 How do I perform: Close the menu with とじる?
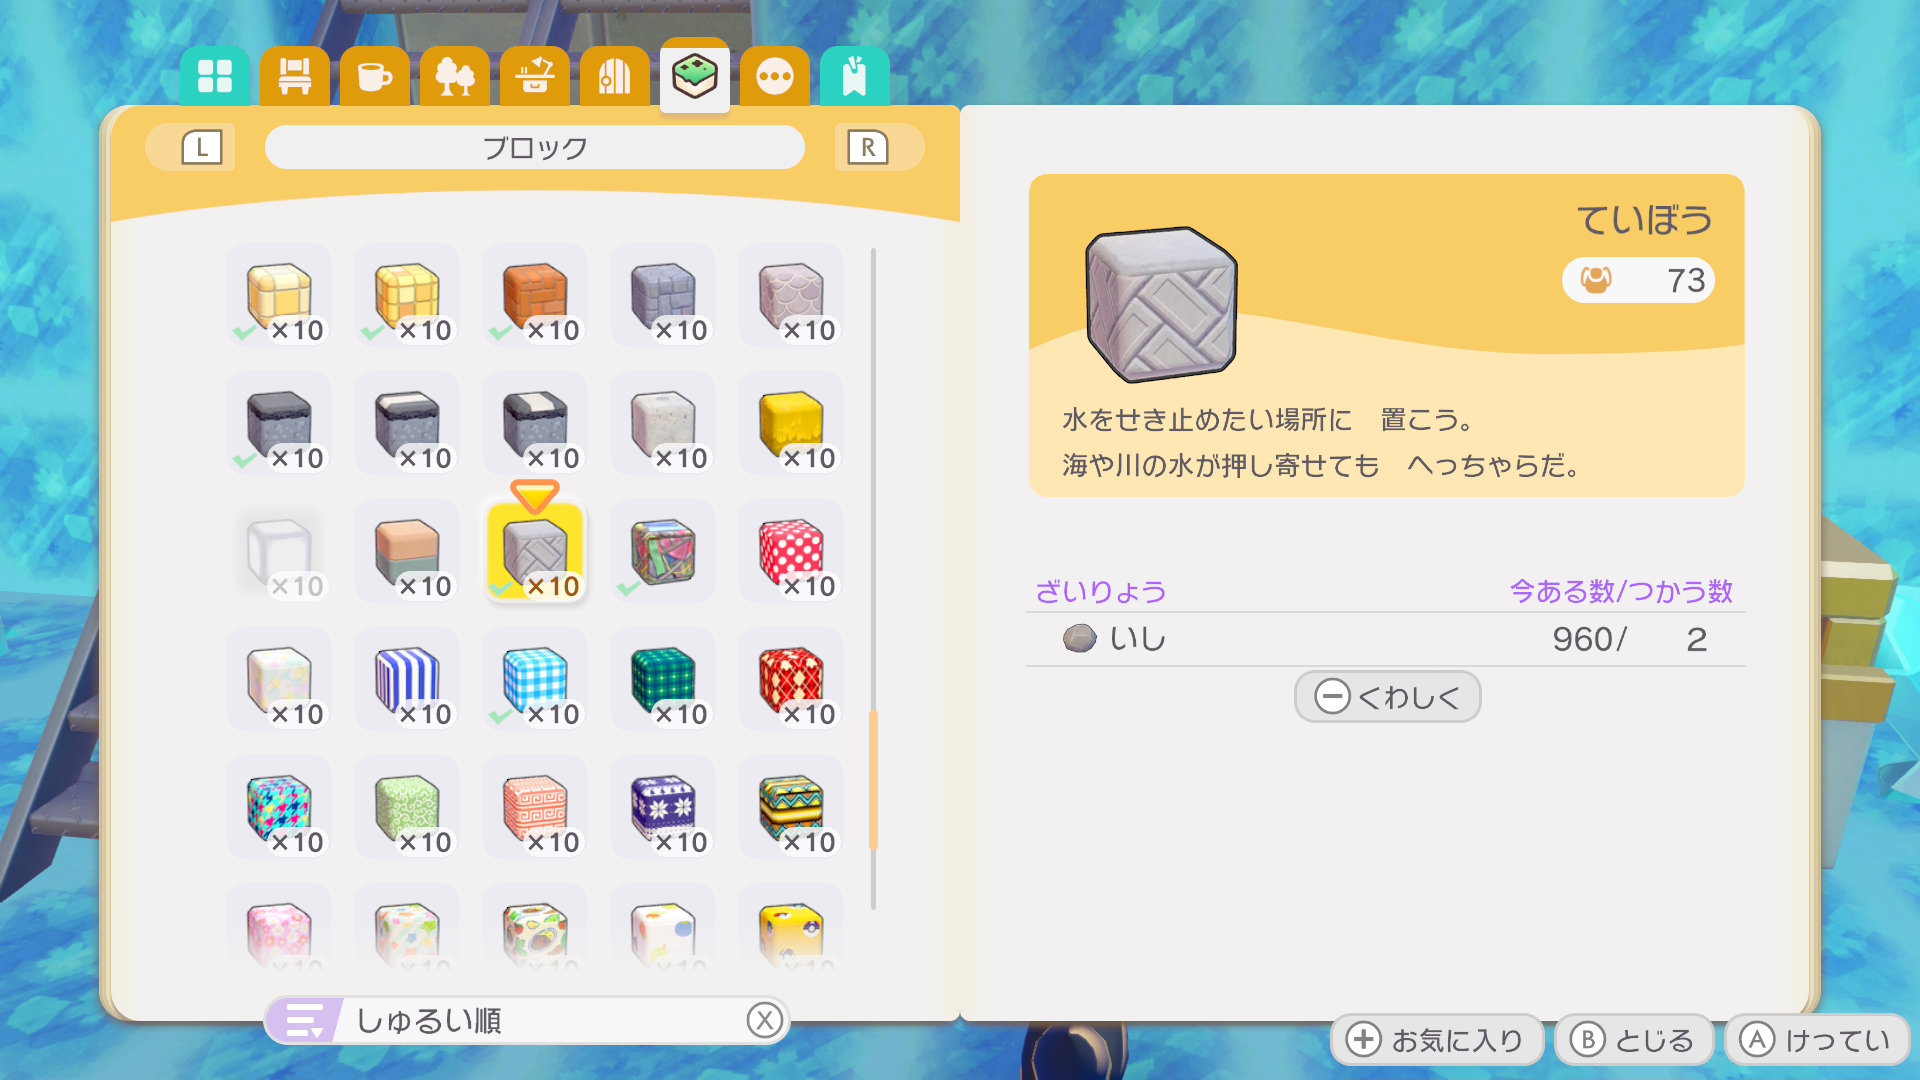tap(1633, 1040)
